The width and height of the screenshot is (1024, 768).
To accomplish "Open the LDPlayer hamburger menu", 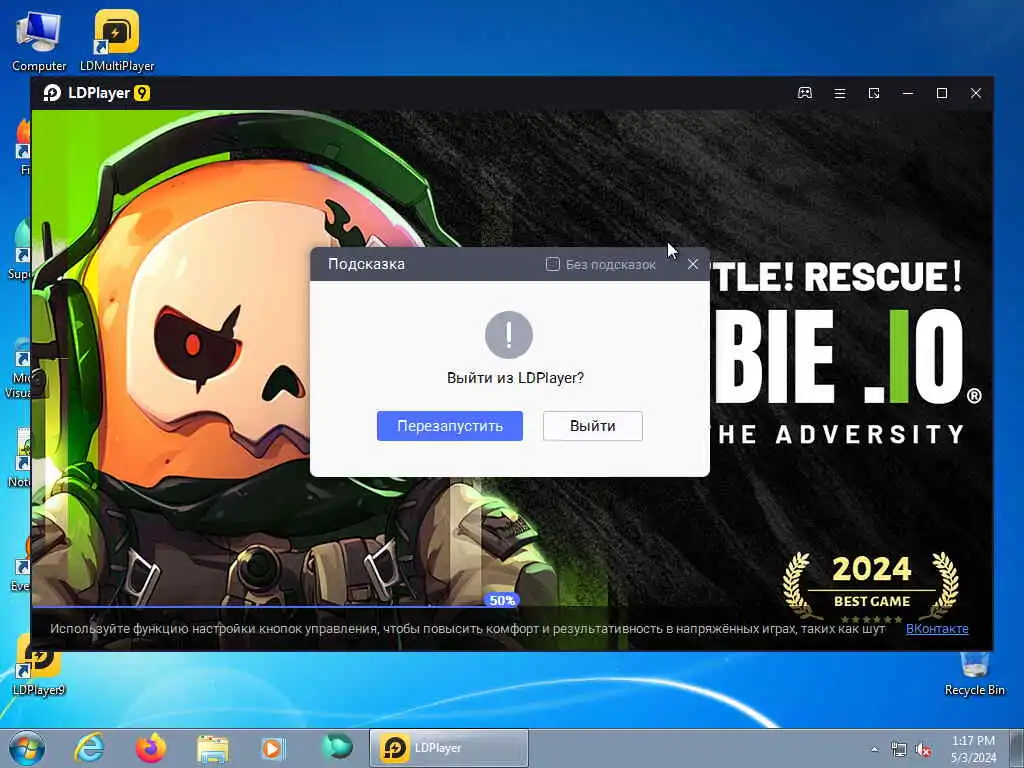I will click(840, 93).
